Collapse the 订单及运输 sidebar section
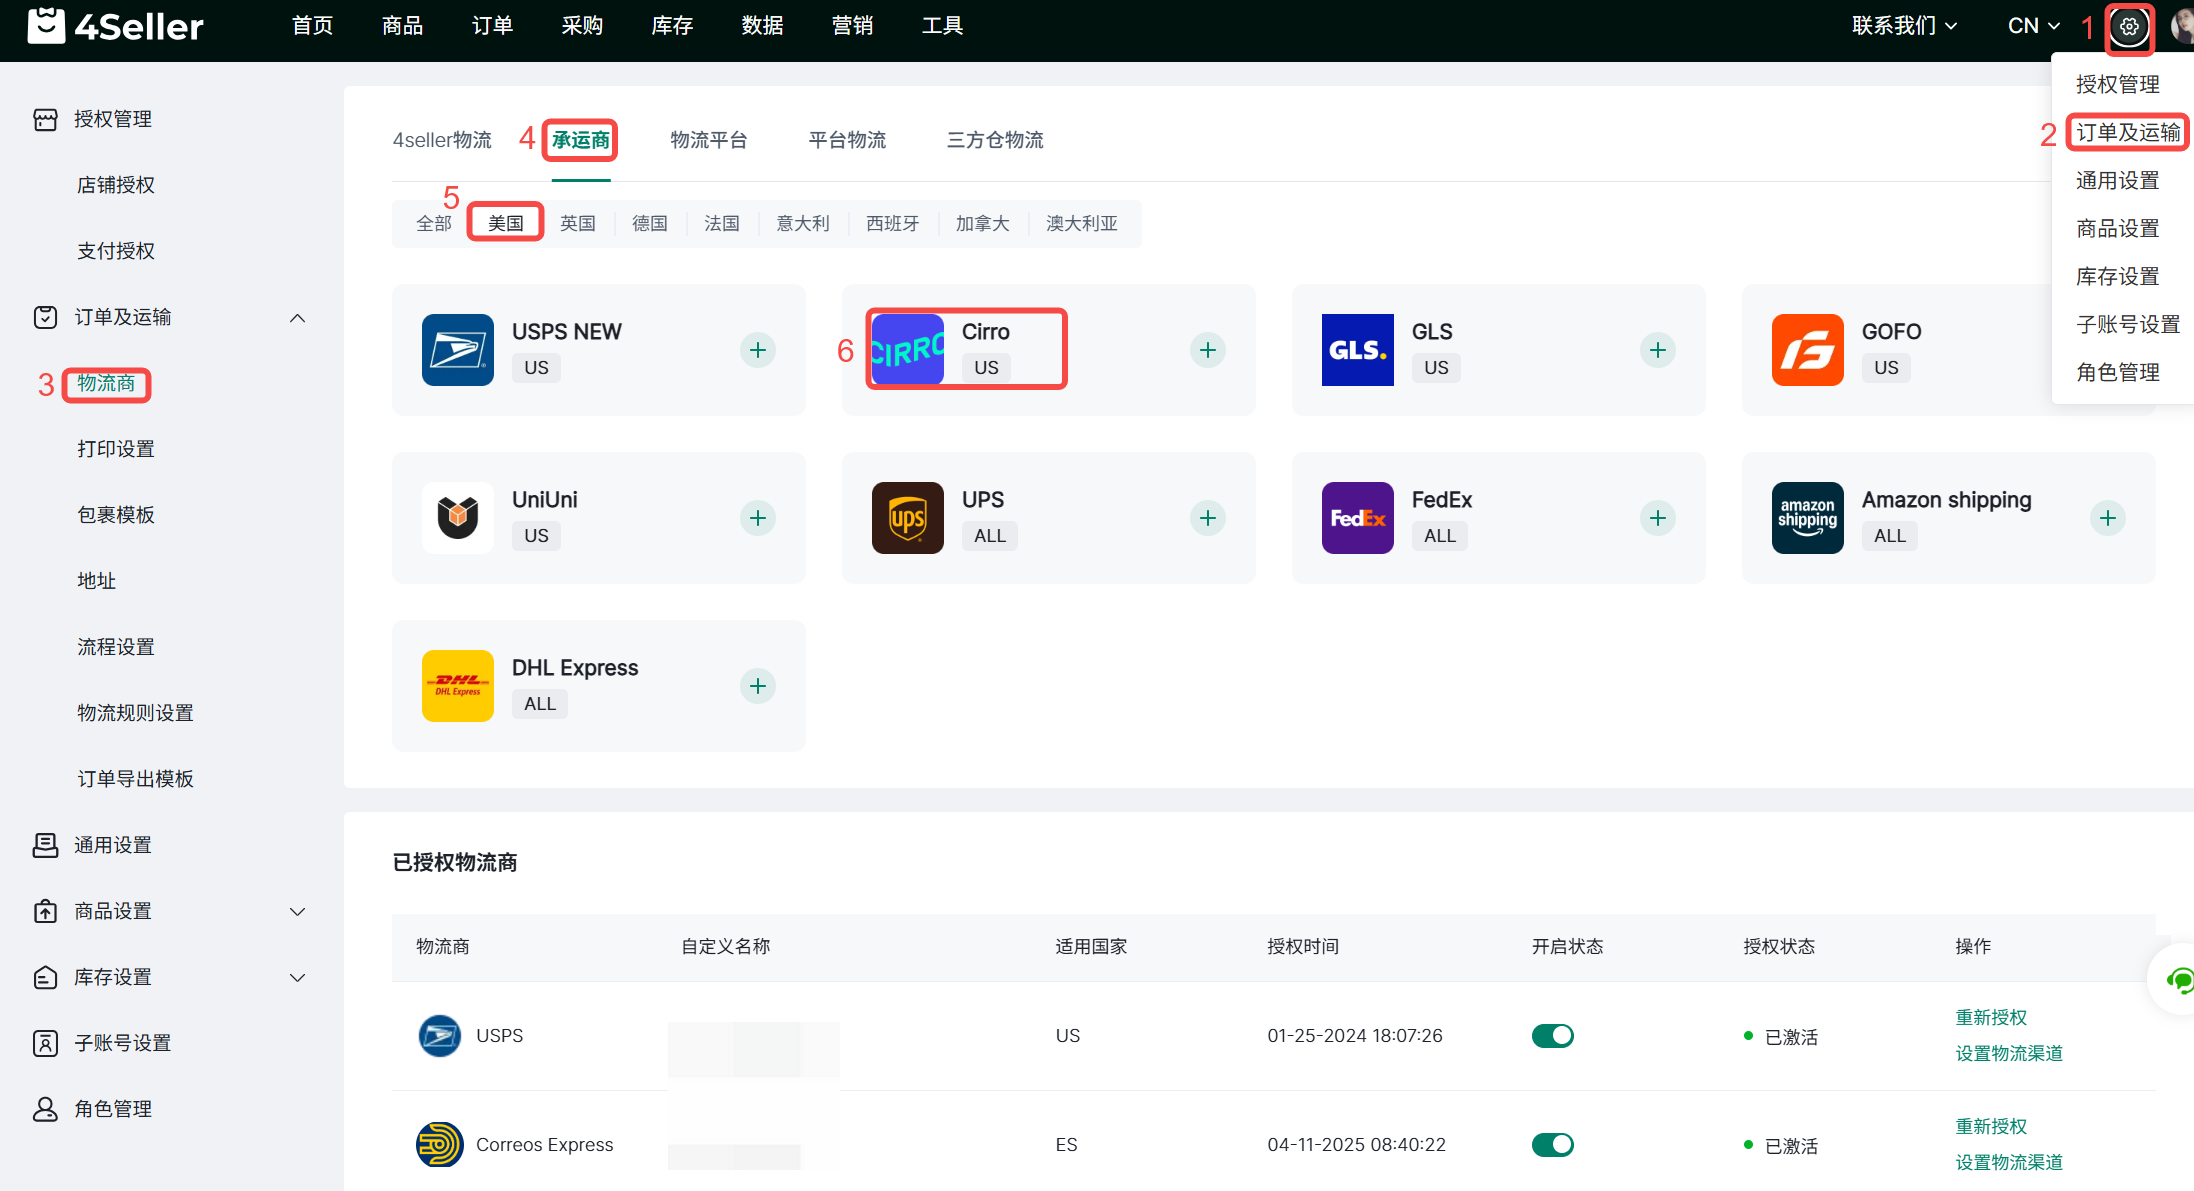2194x1191 pixels. click(297, 318)
